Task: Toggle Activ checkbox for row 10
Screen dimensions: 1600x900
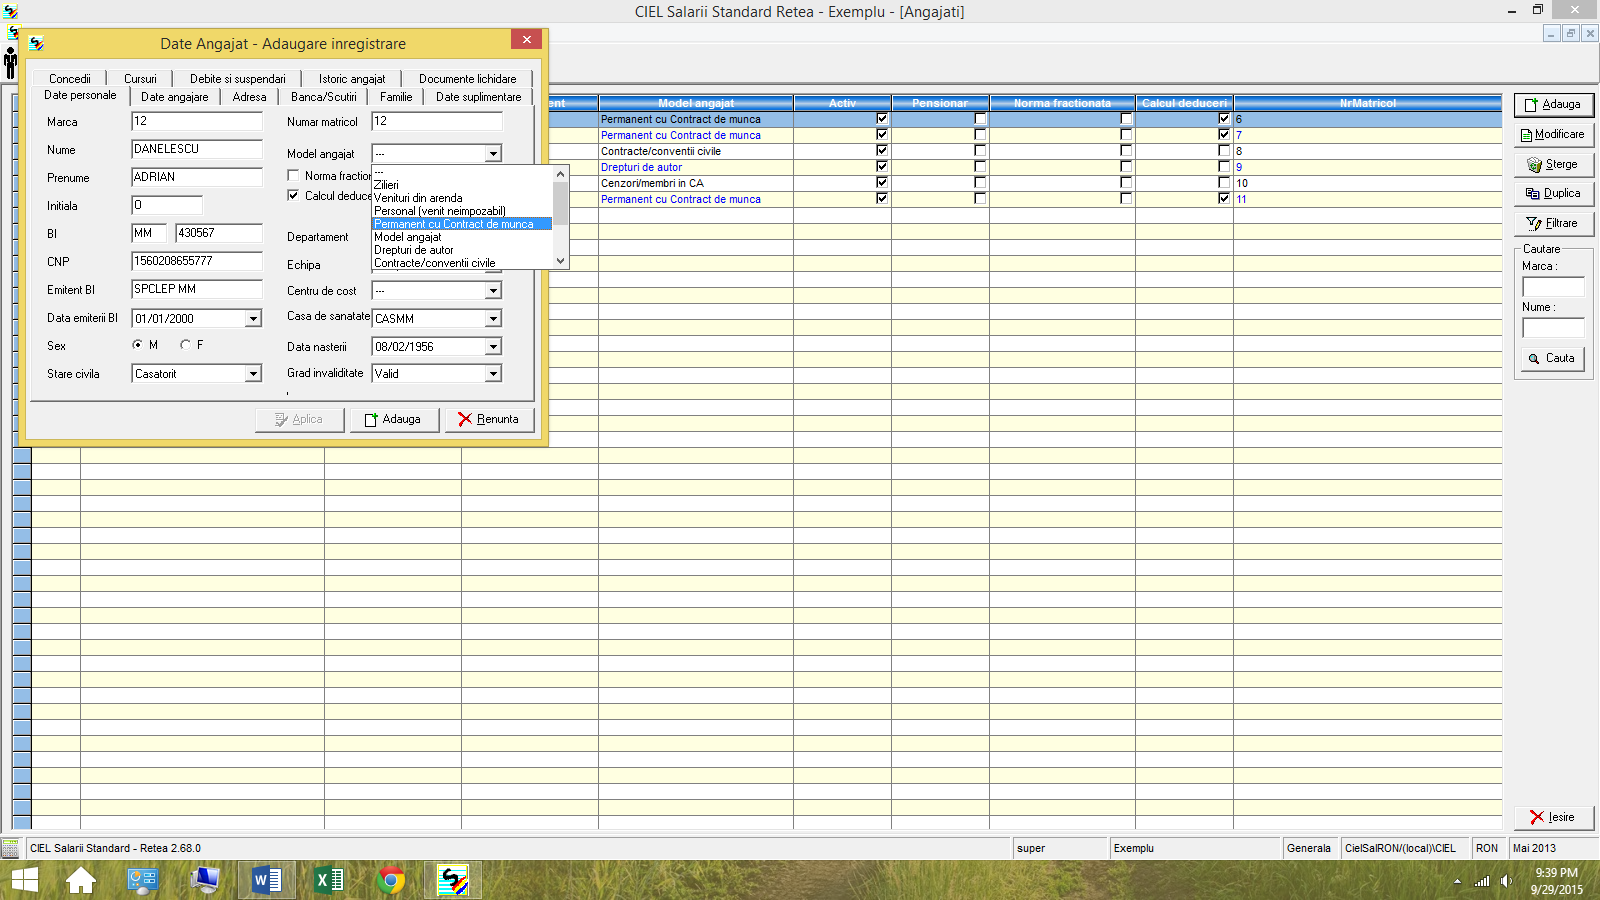Action: coord(882,182)
